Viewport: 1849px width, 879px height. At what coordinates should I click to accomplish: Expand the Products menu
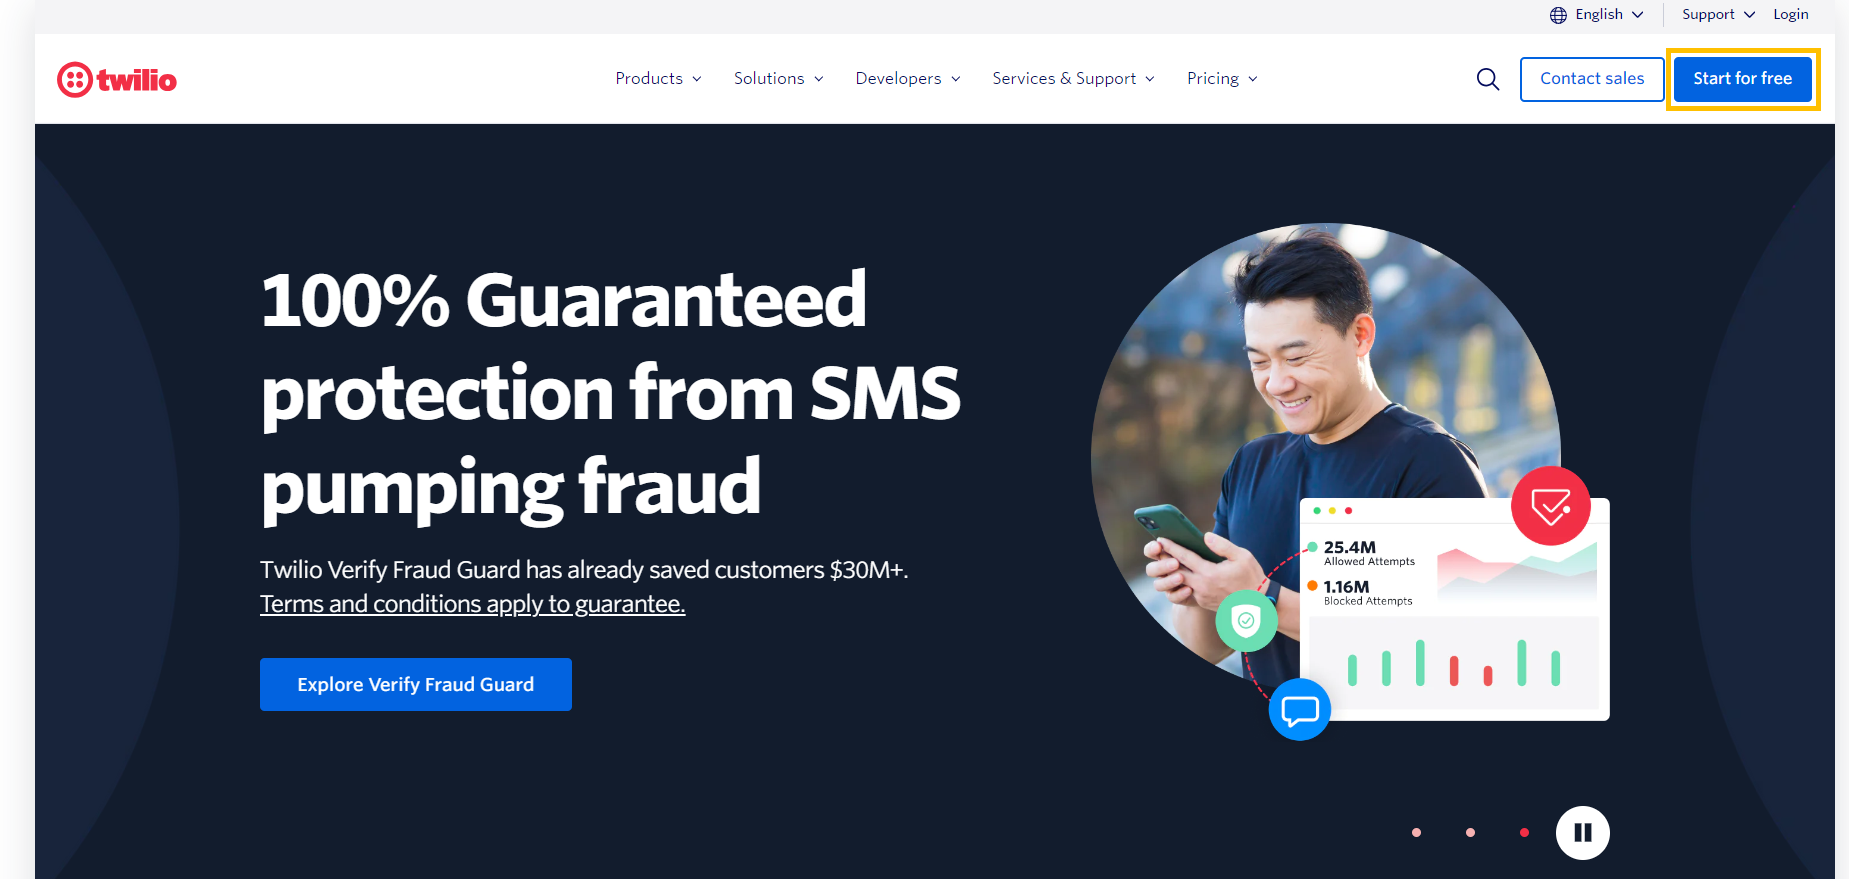(x=658, y=78)
